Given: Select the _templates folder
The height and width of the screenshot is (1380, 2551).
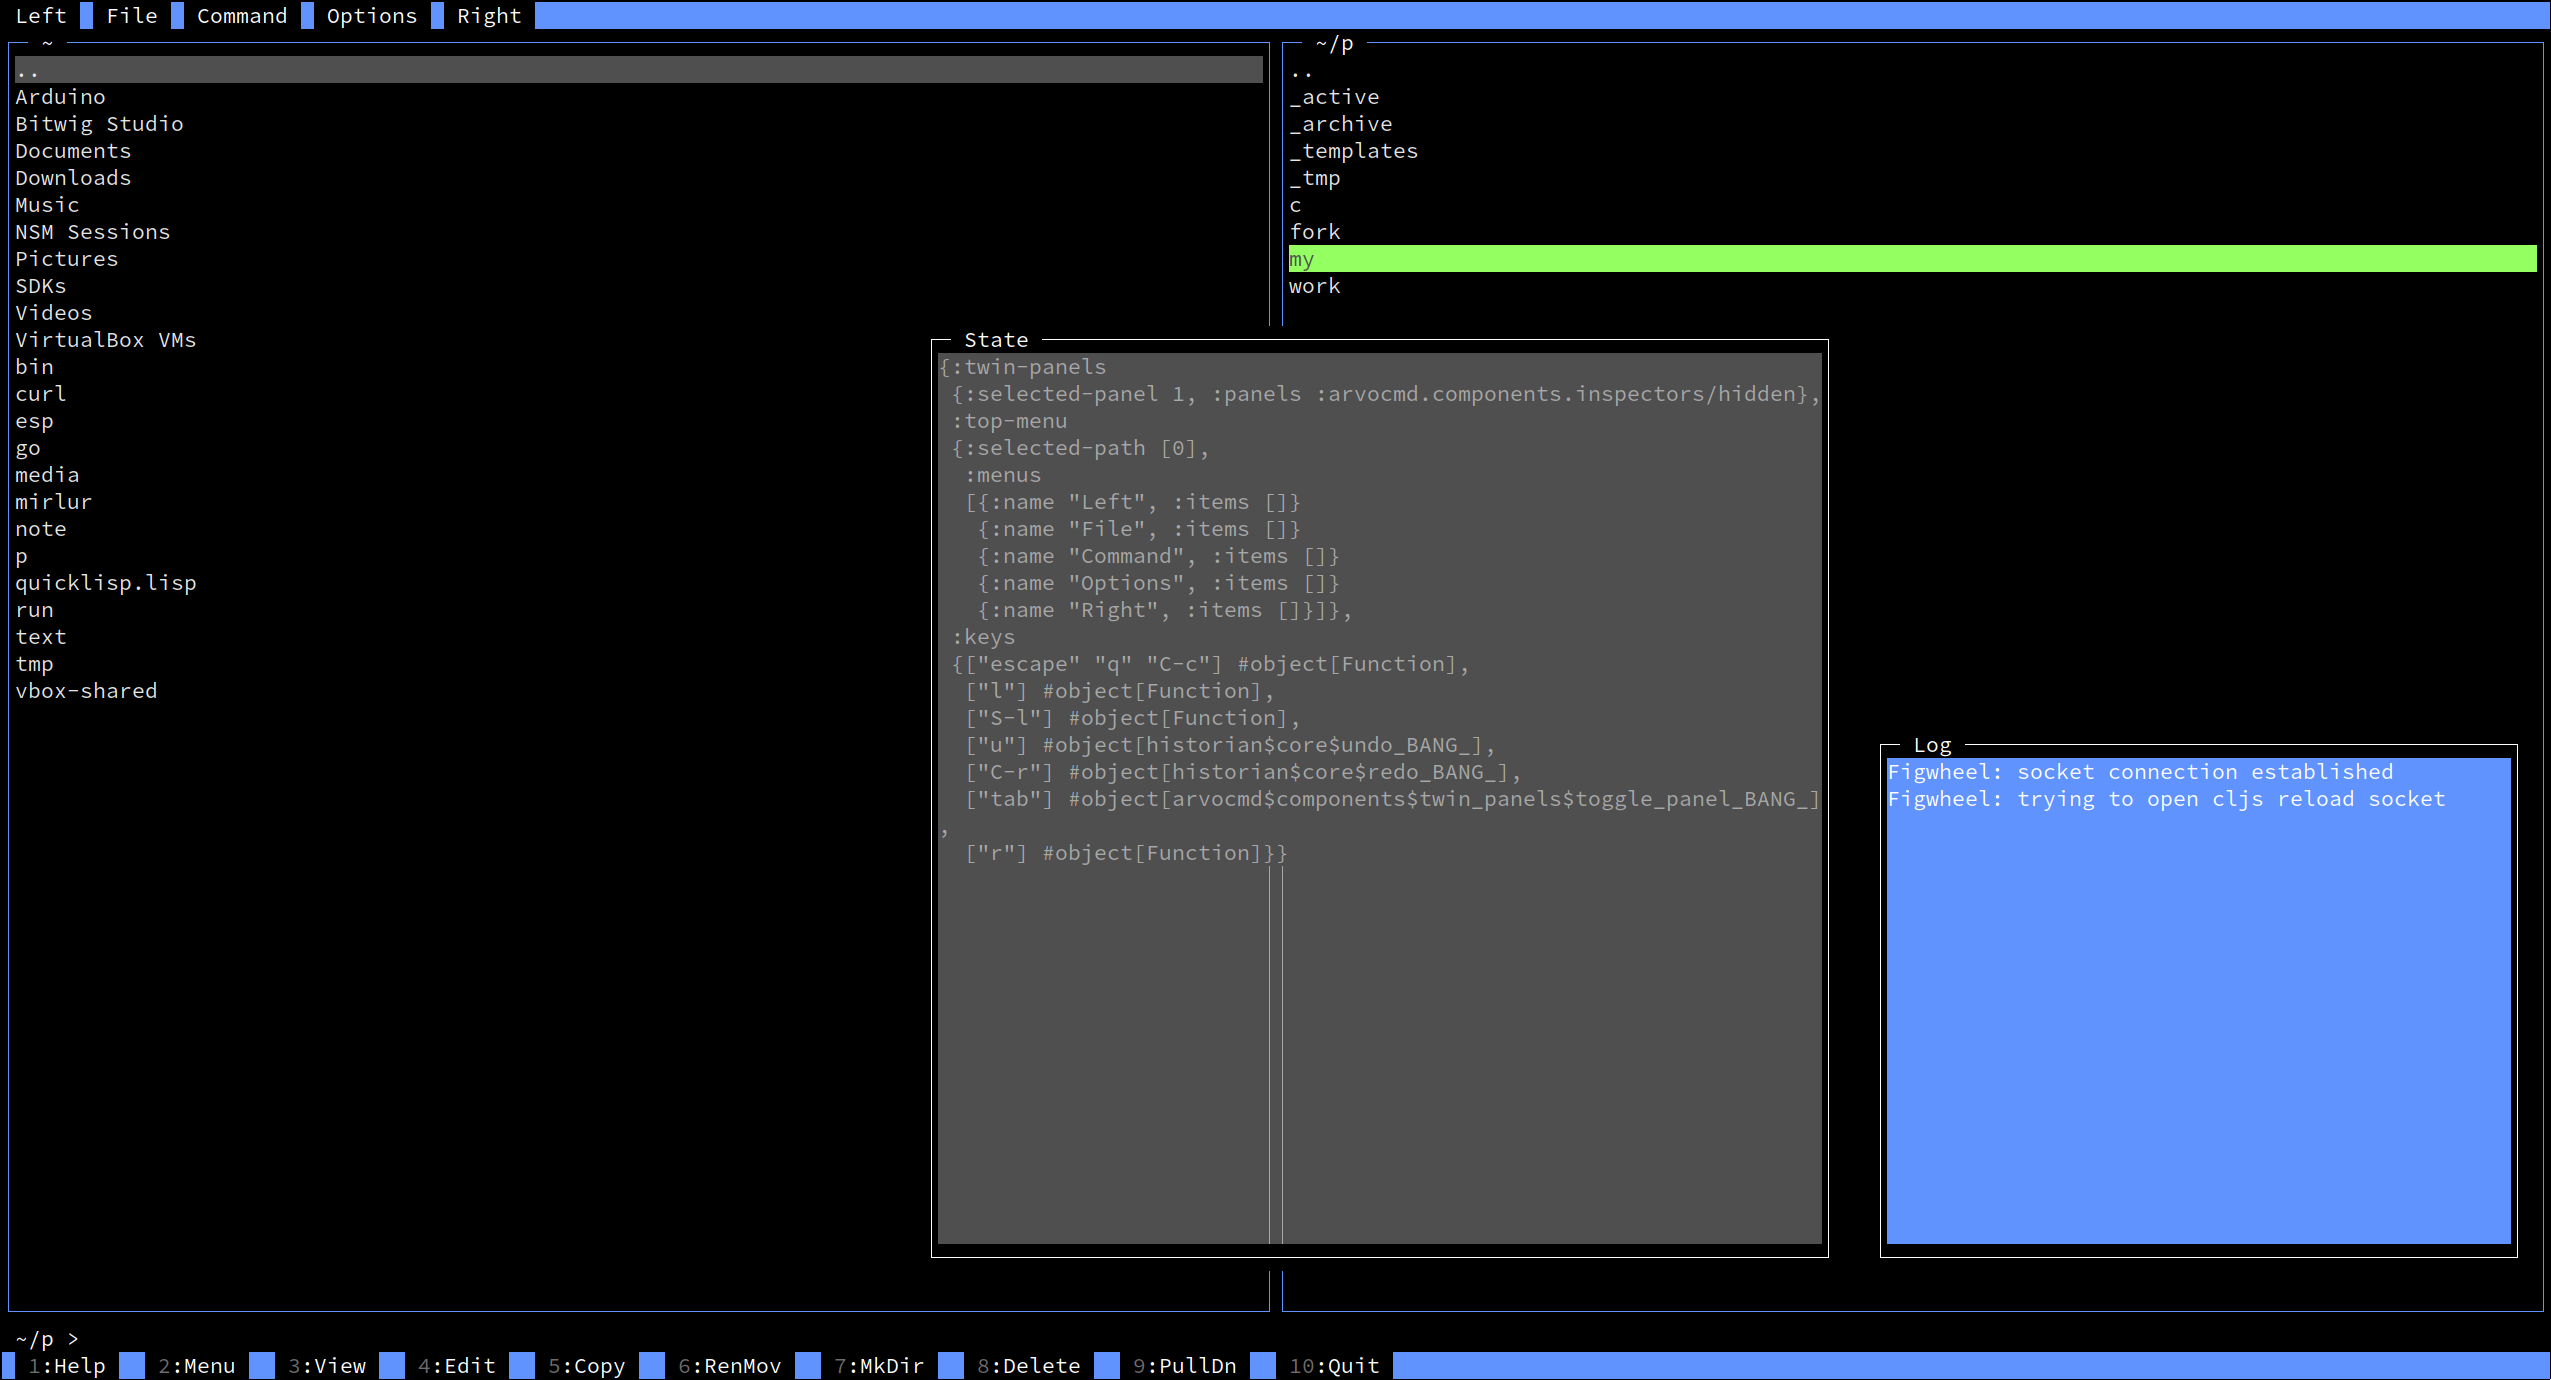Looking at the screenshot, I should [1354, 151].
